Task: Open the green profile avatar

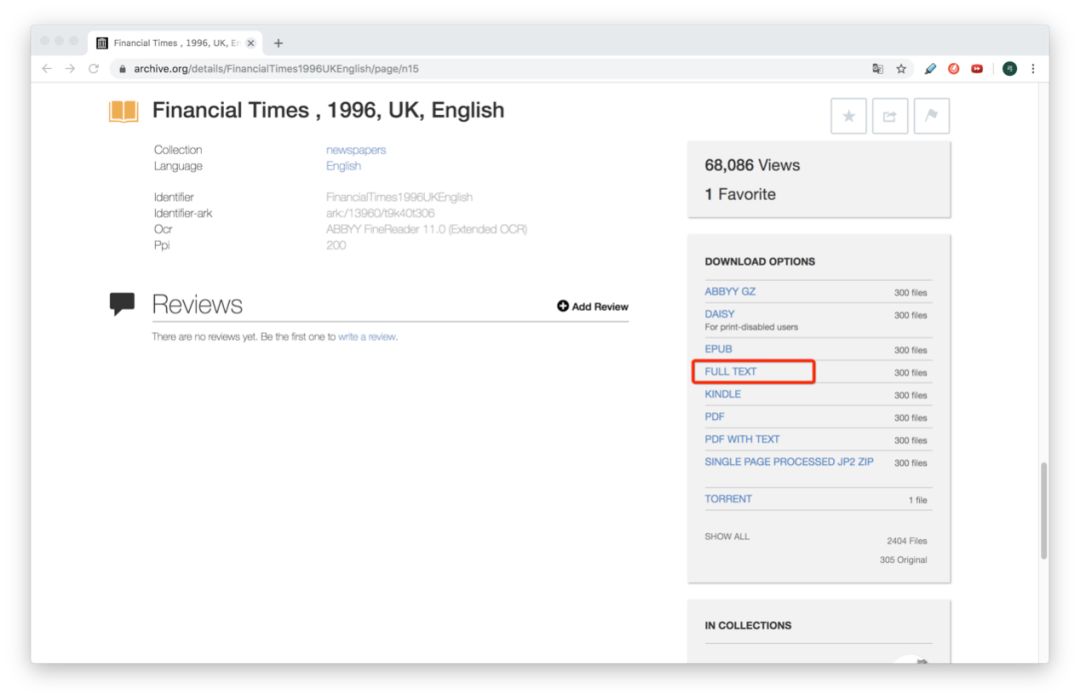Action: point(1010,69)
